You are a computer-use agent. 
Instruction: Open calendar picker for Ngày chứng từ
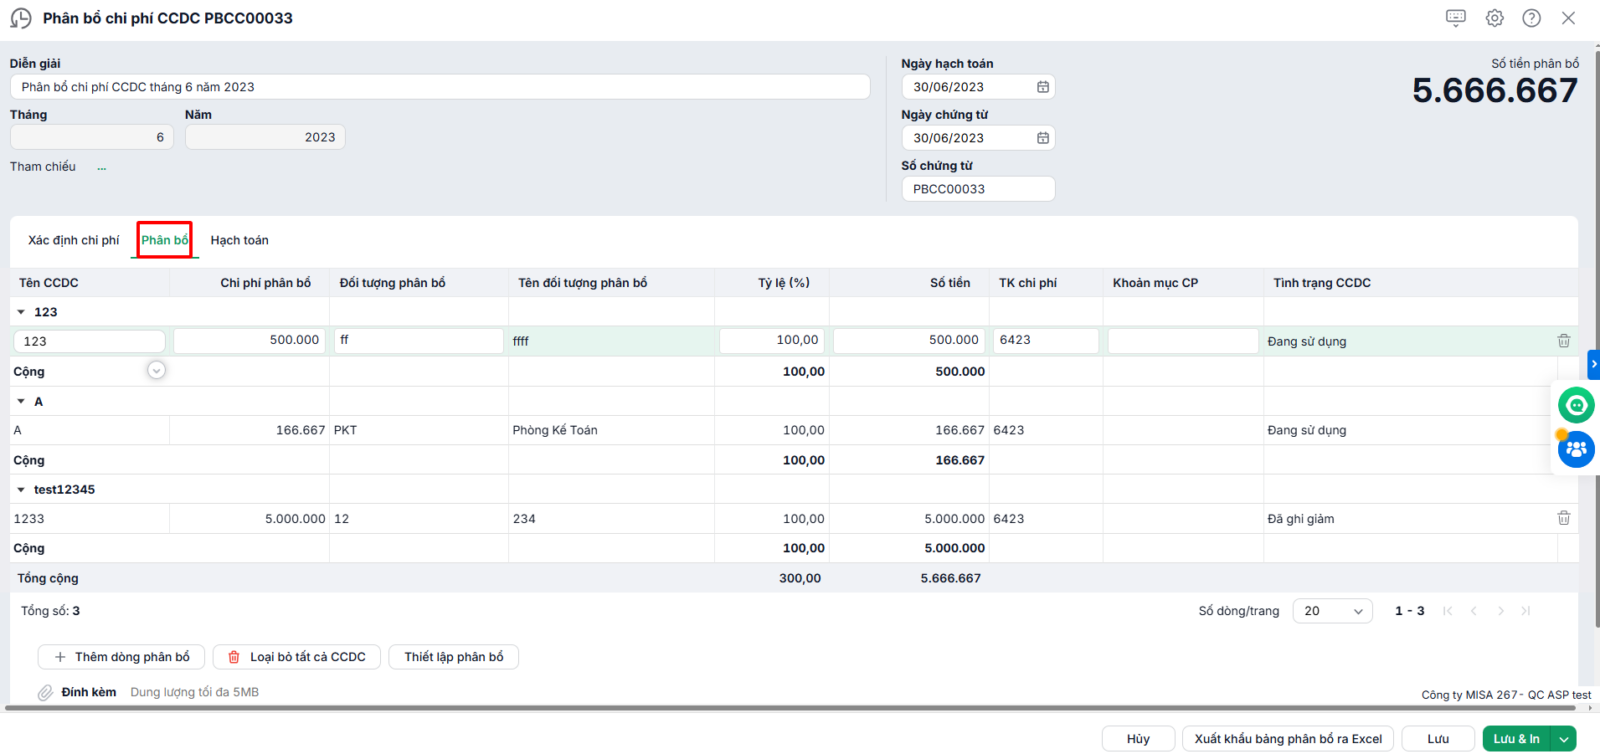point(1043,138)
